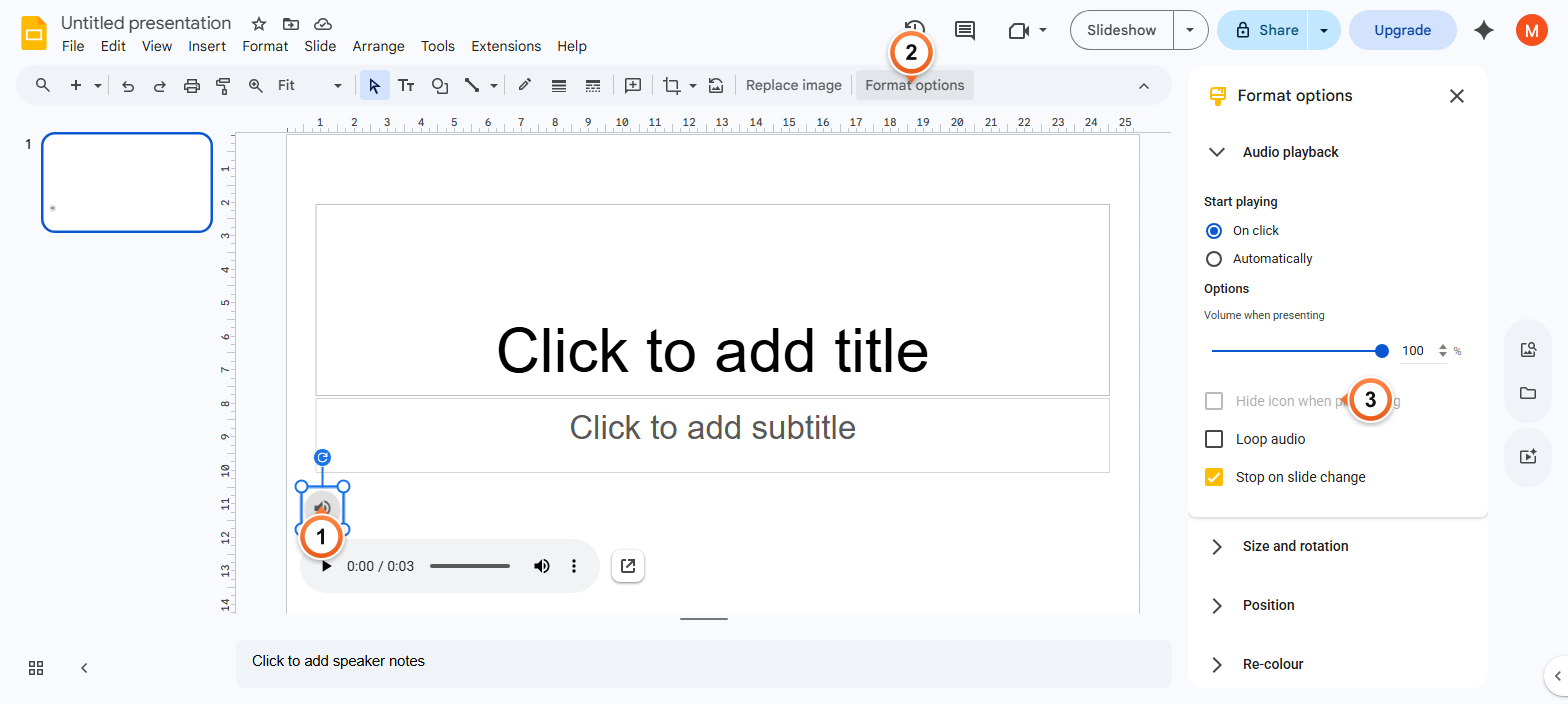1568x704 pixels.
Task: Open the shape insert tool
Action: click(439, 86)
